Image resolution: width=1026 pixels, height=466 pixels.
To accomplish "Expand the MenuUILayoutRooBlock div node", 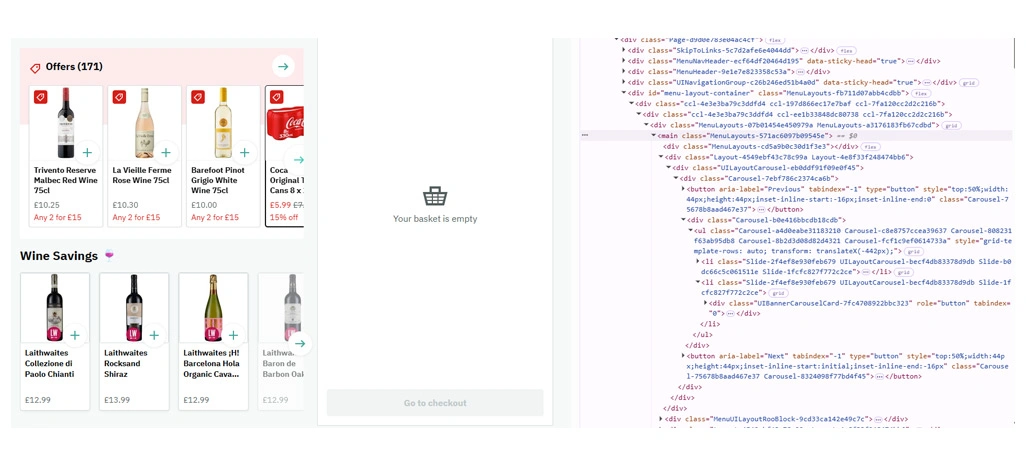I will point(661,419).
